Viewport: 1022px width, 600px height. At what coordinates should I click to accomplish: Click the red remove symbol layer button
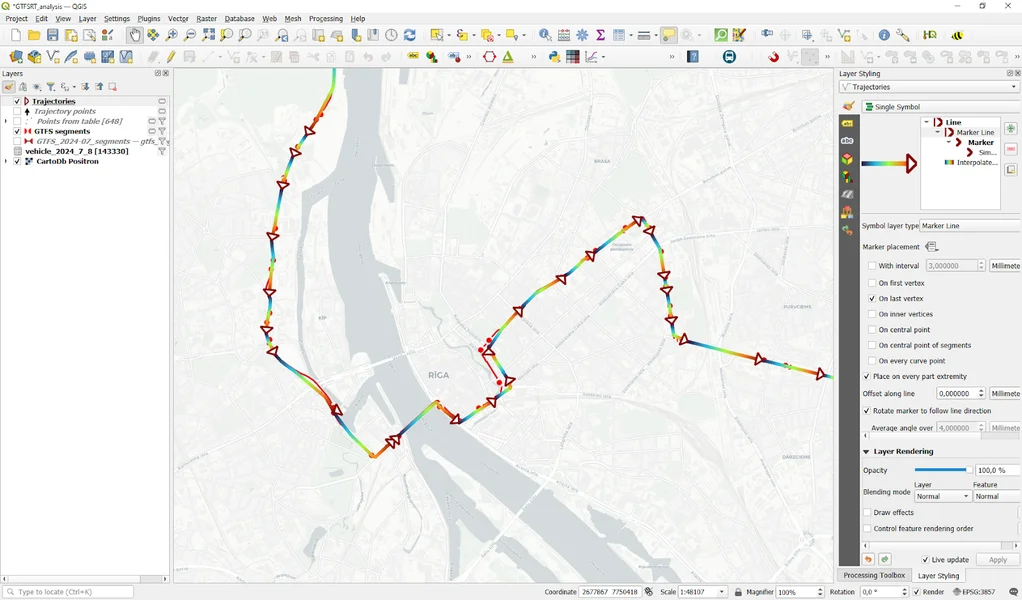click(x=1011, y=149)
